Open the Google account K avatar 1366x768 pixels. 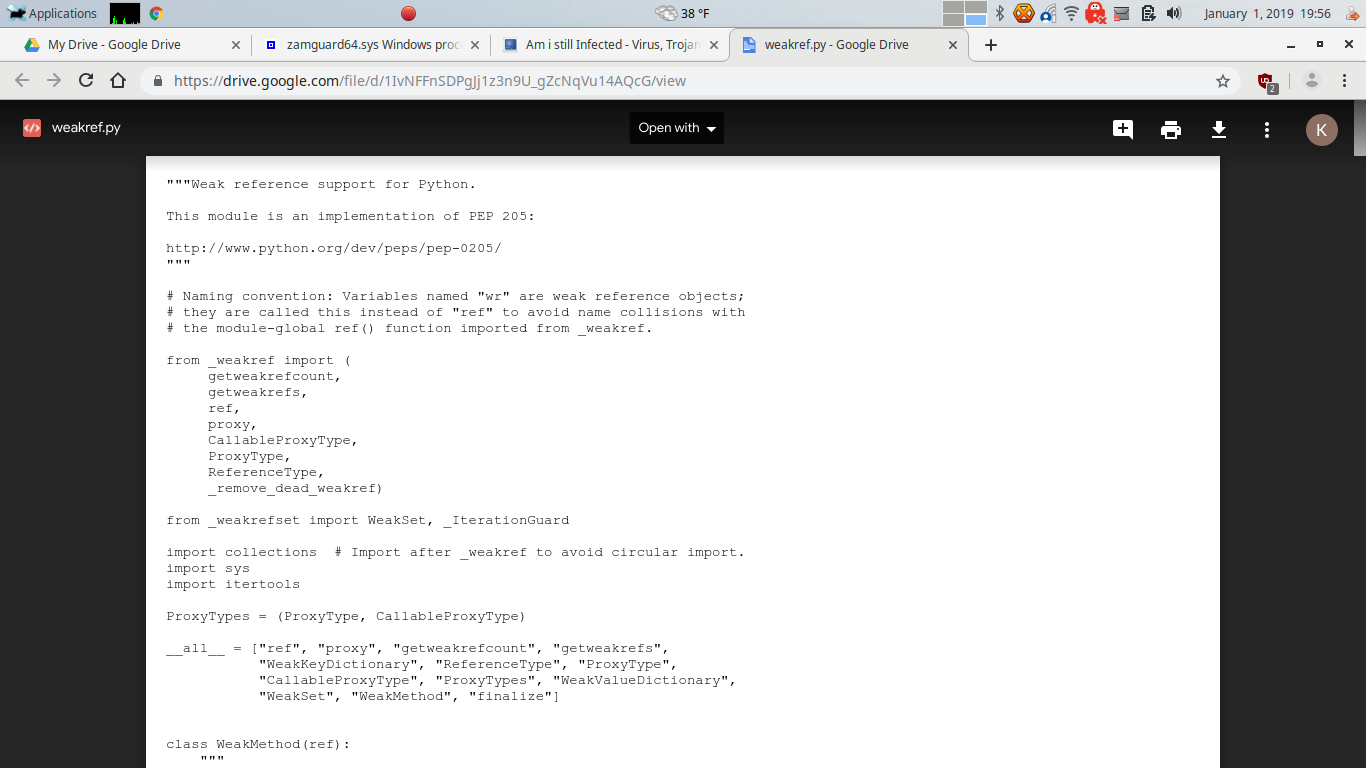[1322, 129]
